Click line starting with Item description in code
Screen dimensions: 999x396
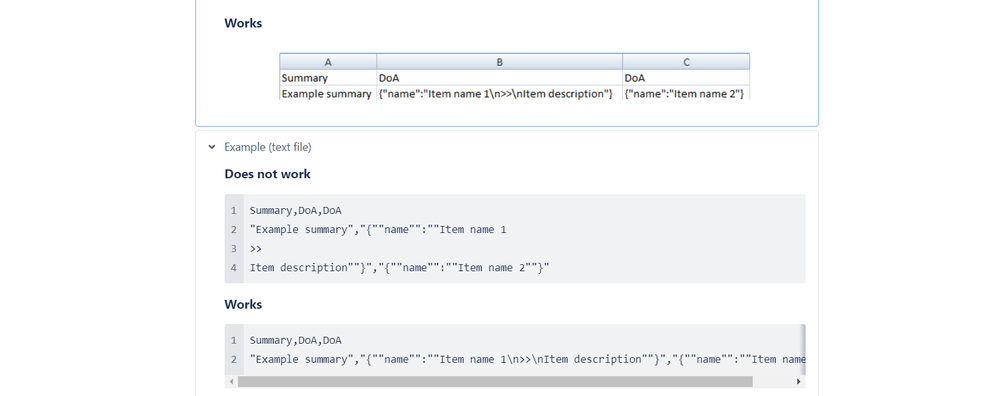pyautogui.click(x=399, y=267)
